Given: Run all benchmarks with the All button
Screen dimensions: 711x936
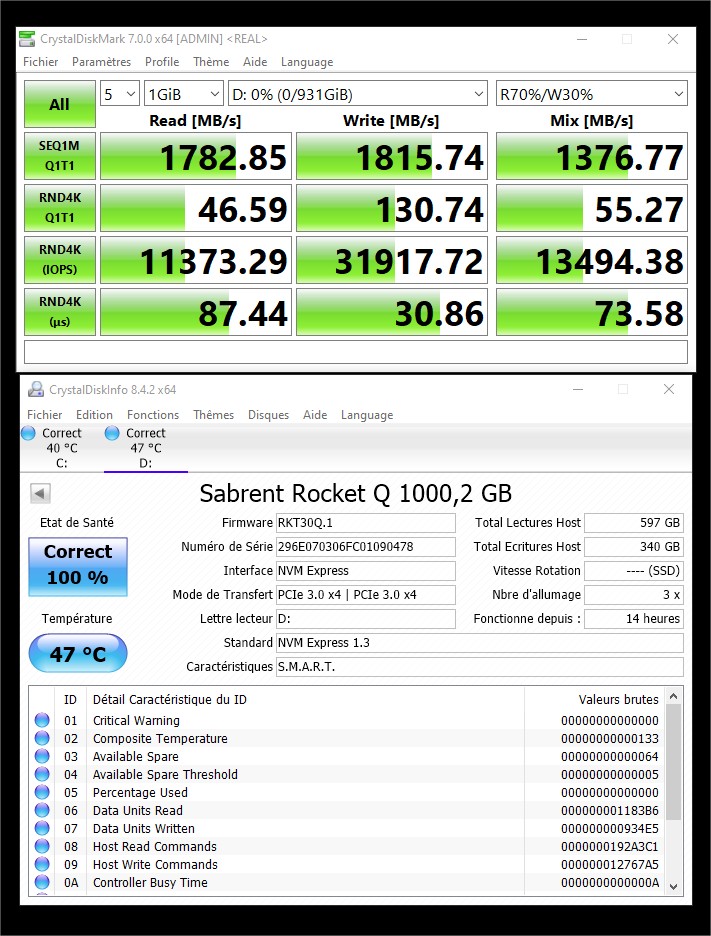Looking at the screenshot, I should 60,104.
